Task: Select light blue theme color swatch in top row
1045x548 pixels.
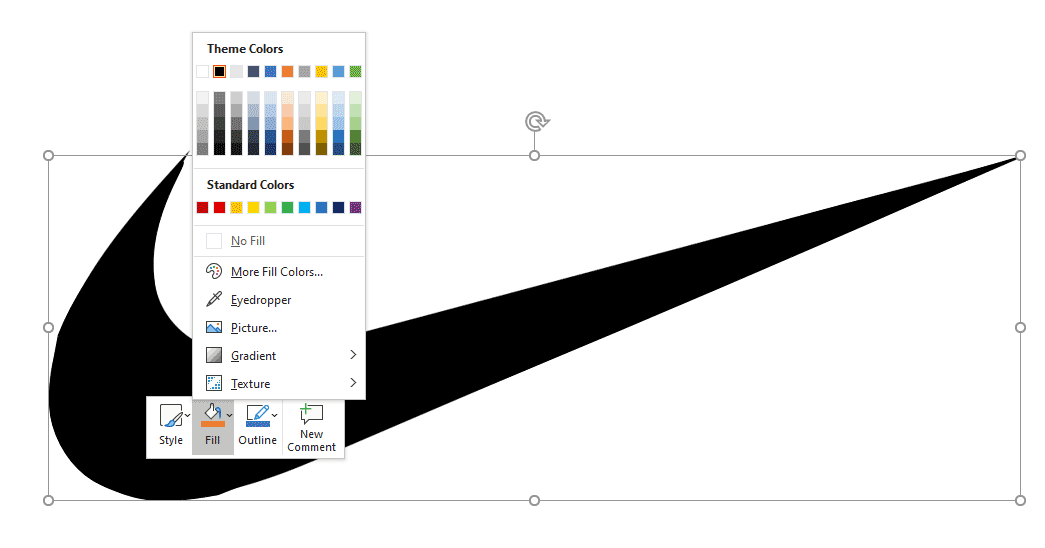Action: (x=339, y=71)
